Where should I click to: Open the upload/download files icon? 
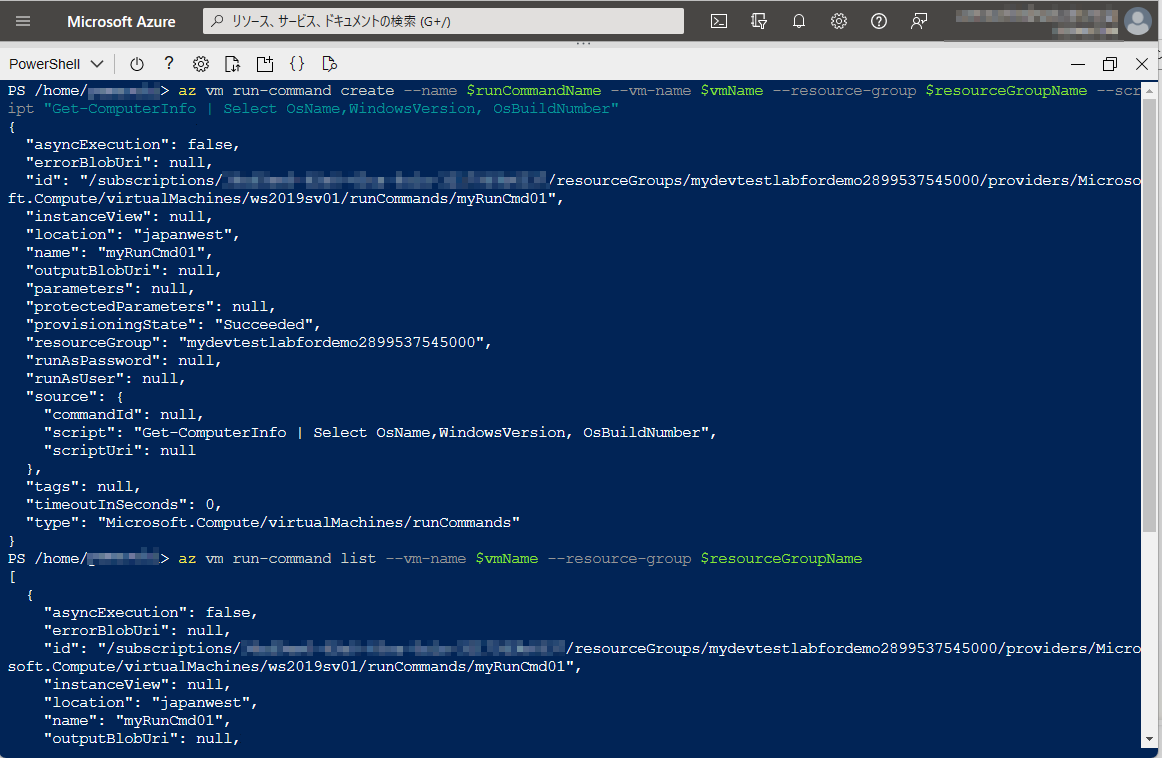tap(231, 63)
